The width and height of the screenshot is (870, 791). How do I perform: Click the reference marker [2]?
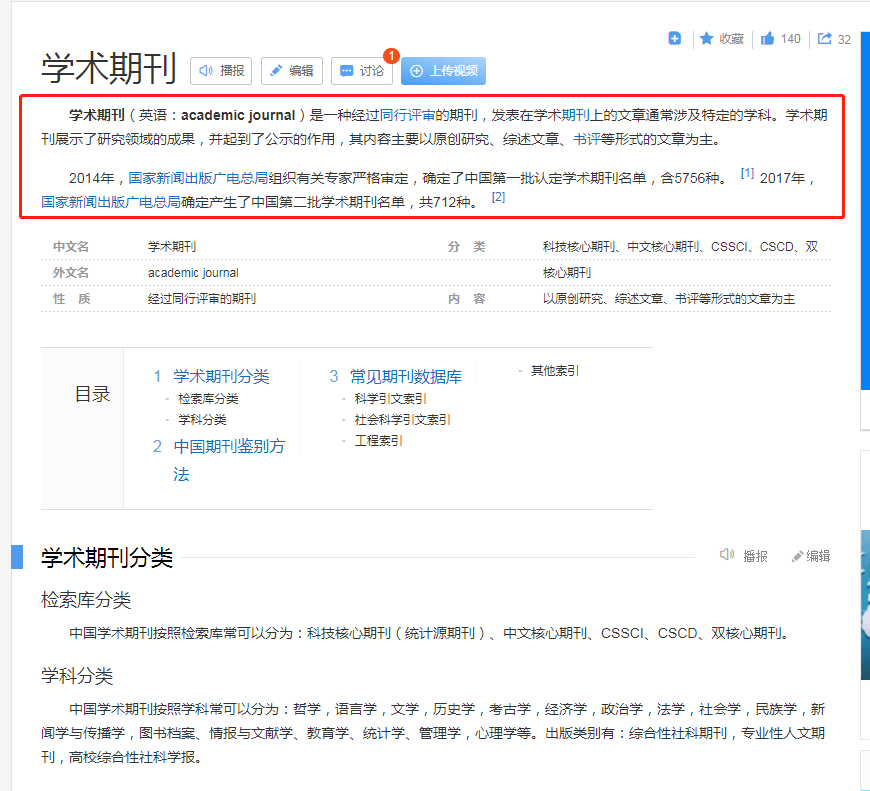tap(498, 197)
